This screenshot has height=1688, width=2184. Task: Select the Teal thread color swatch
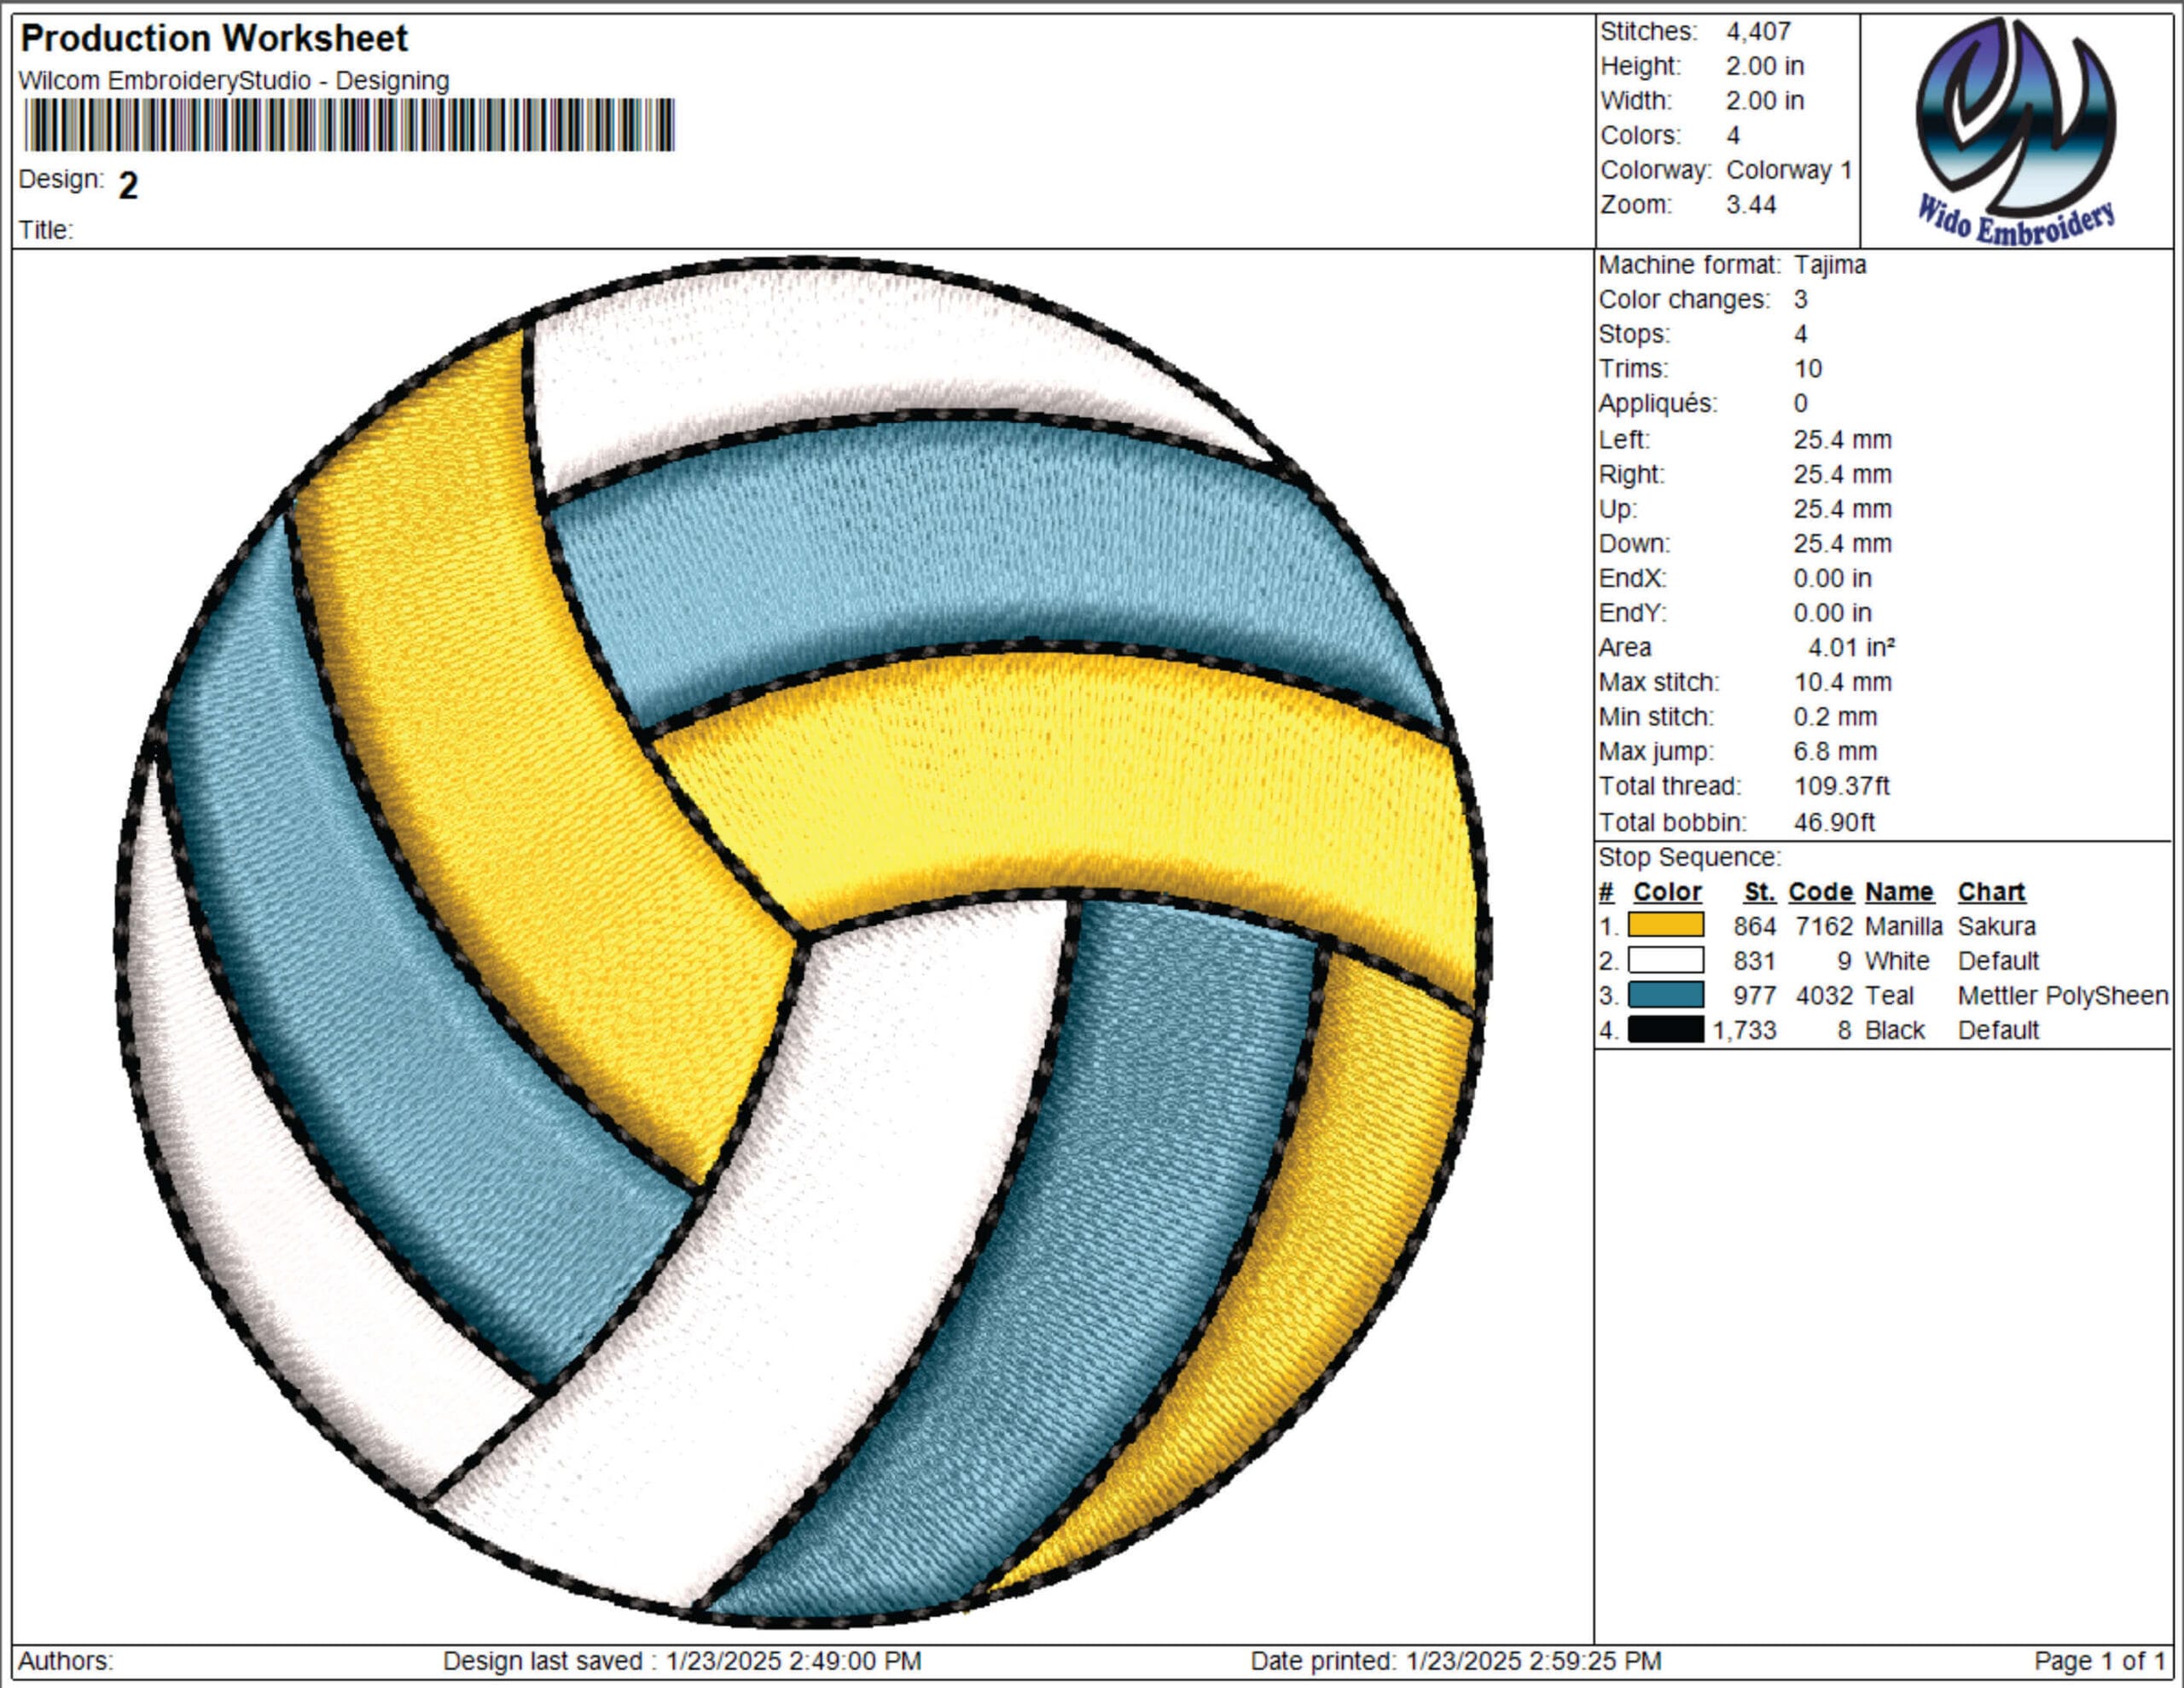coord(1666,995)
